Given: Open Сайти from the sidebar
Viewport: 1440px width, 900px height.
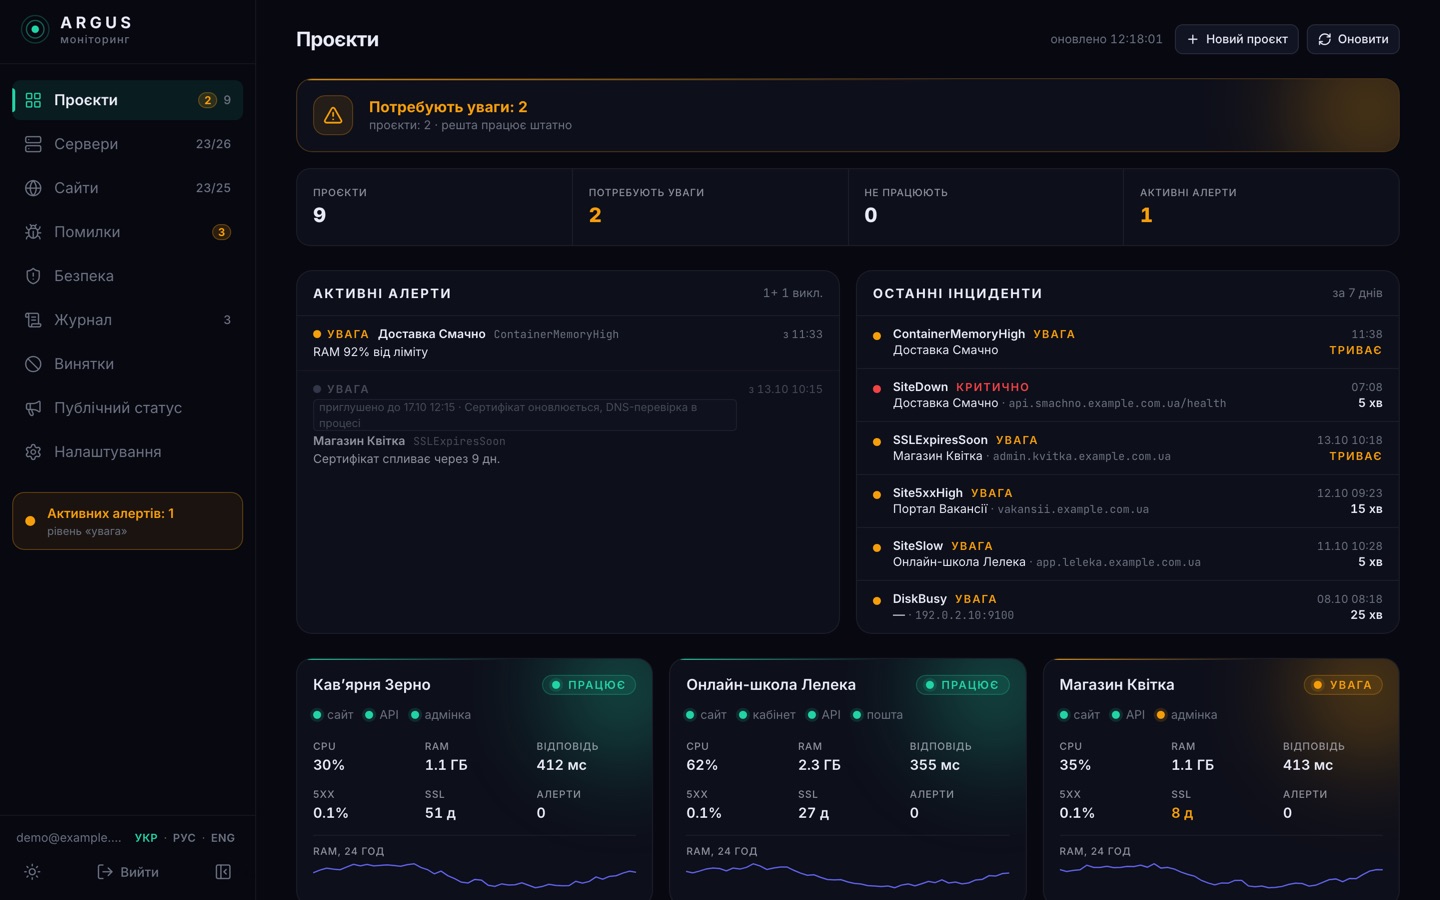Looking at the screenshot, I should [127, 188].
